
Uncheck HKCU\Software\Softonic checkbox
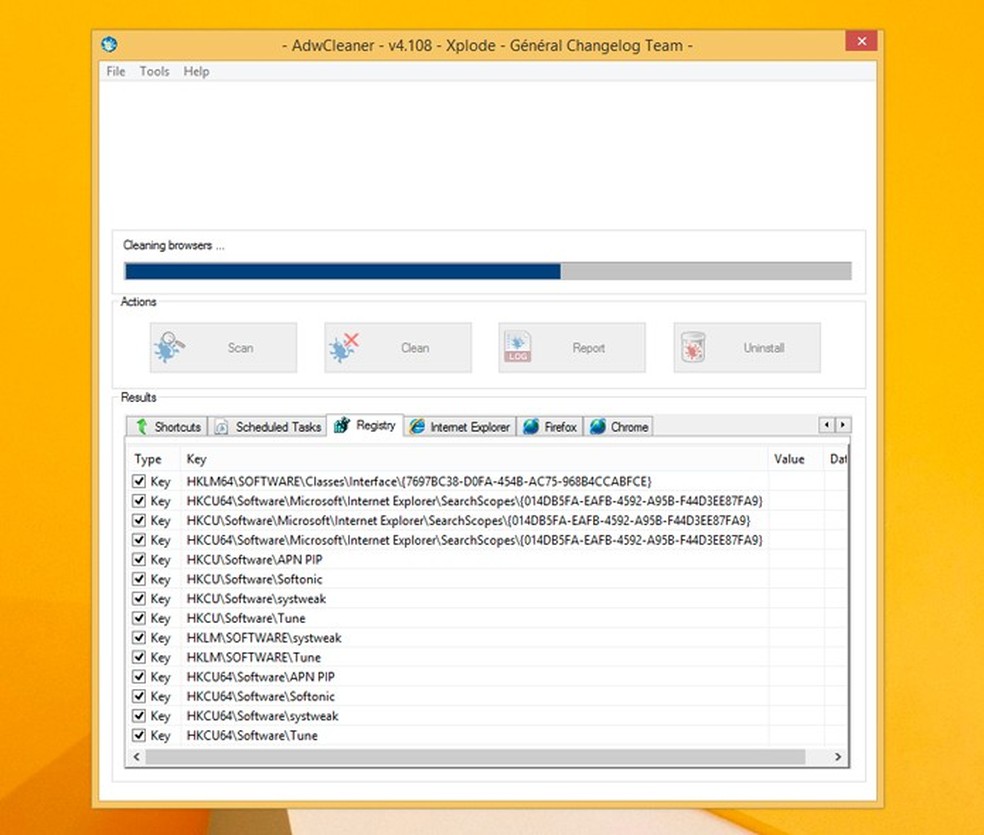coord(139,578)
